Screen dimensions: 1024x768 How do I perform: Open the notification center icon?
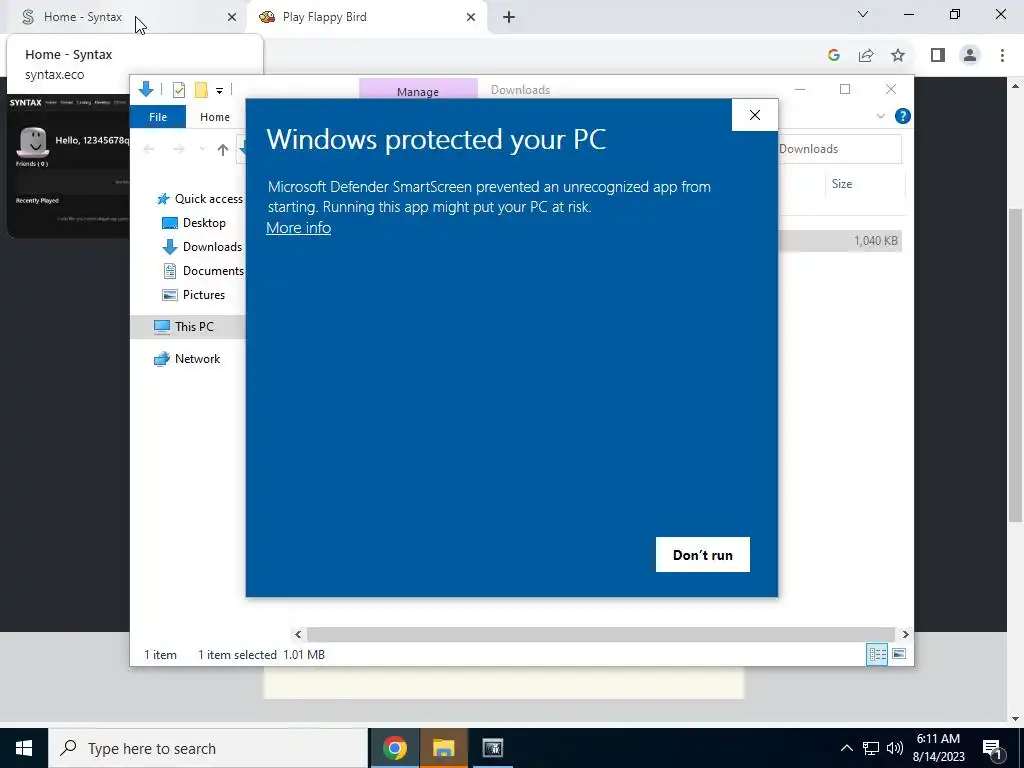click(x=991, y=748)
